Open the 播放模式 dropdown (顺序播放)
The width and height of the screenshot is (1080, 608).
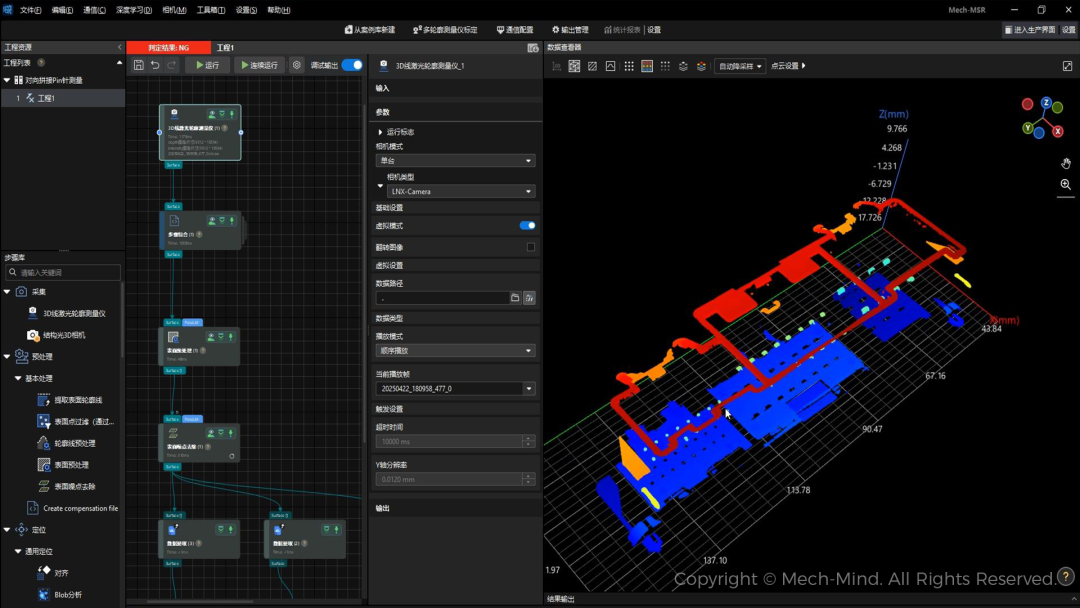click(x=455, y=351)
